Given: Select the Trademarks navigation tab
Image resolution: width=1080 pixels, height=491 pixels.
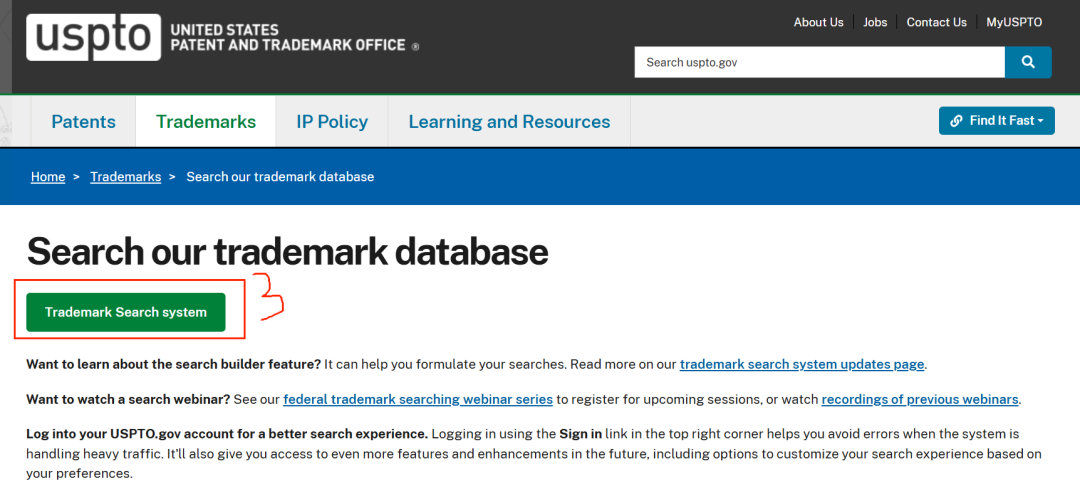Looking at the screenshot, I should click(x=206, y=122).
